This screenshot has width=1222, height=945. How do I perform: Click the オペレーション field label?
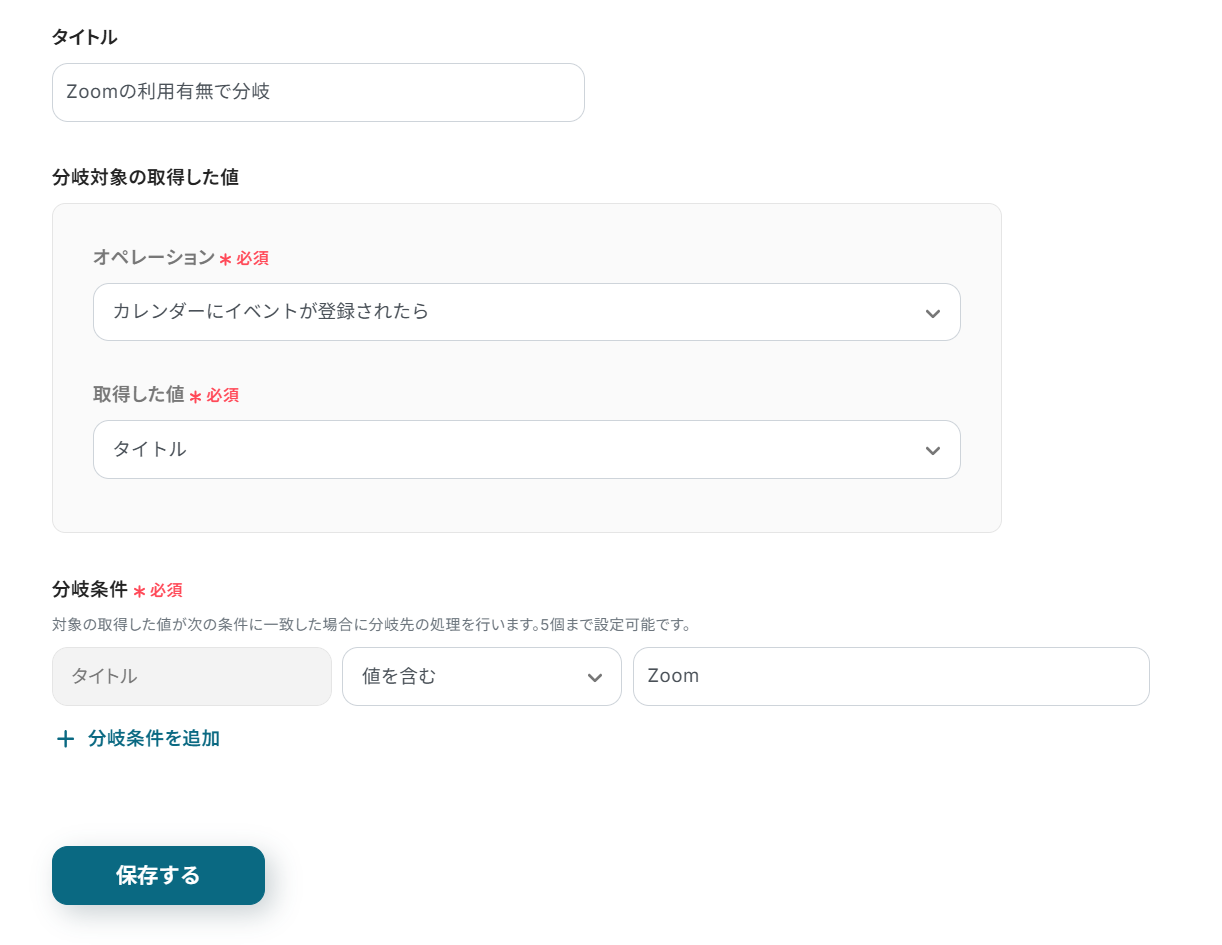tap(154, 258)
